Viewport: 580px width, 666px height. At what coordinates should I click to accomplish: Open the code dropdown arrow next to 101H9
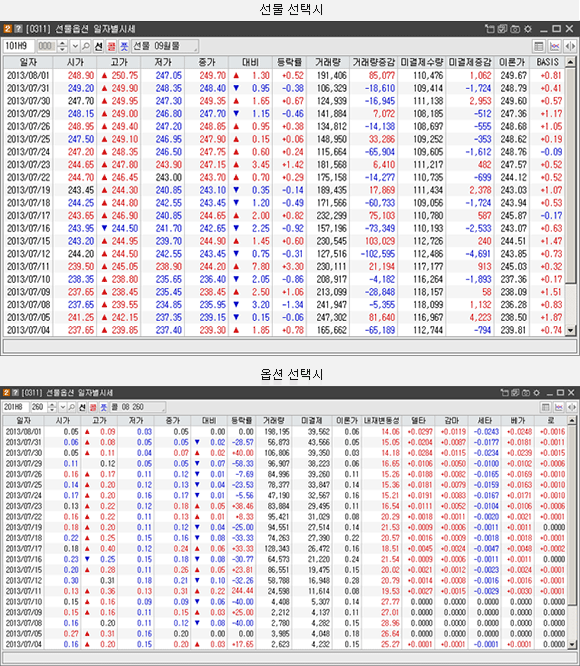pyautogui.click(x=75, y=46)
